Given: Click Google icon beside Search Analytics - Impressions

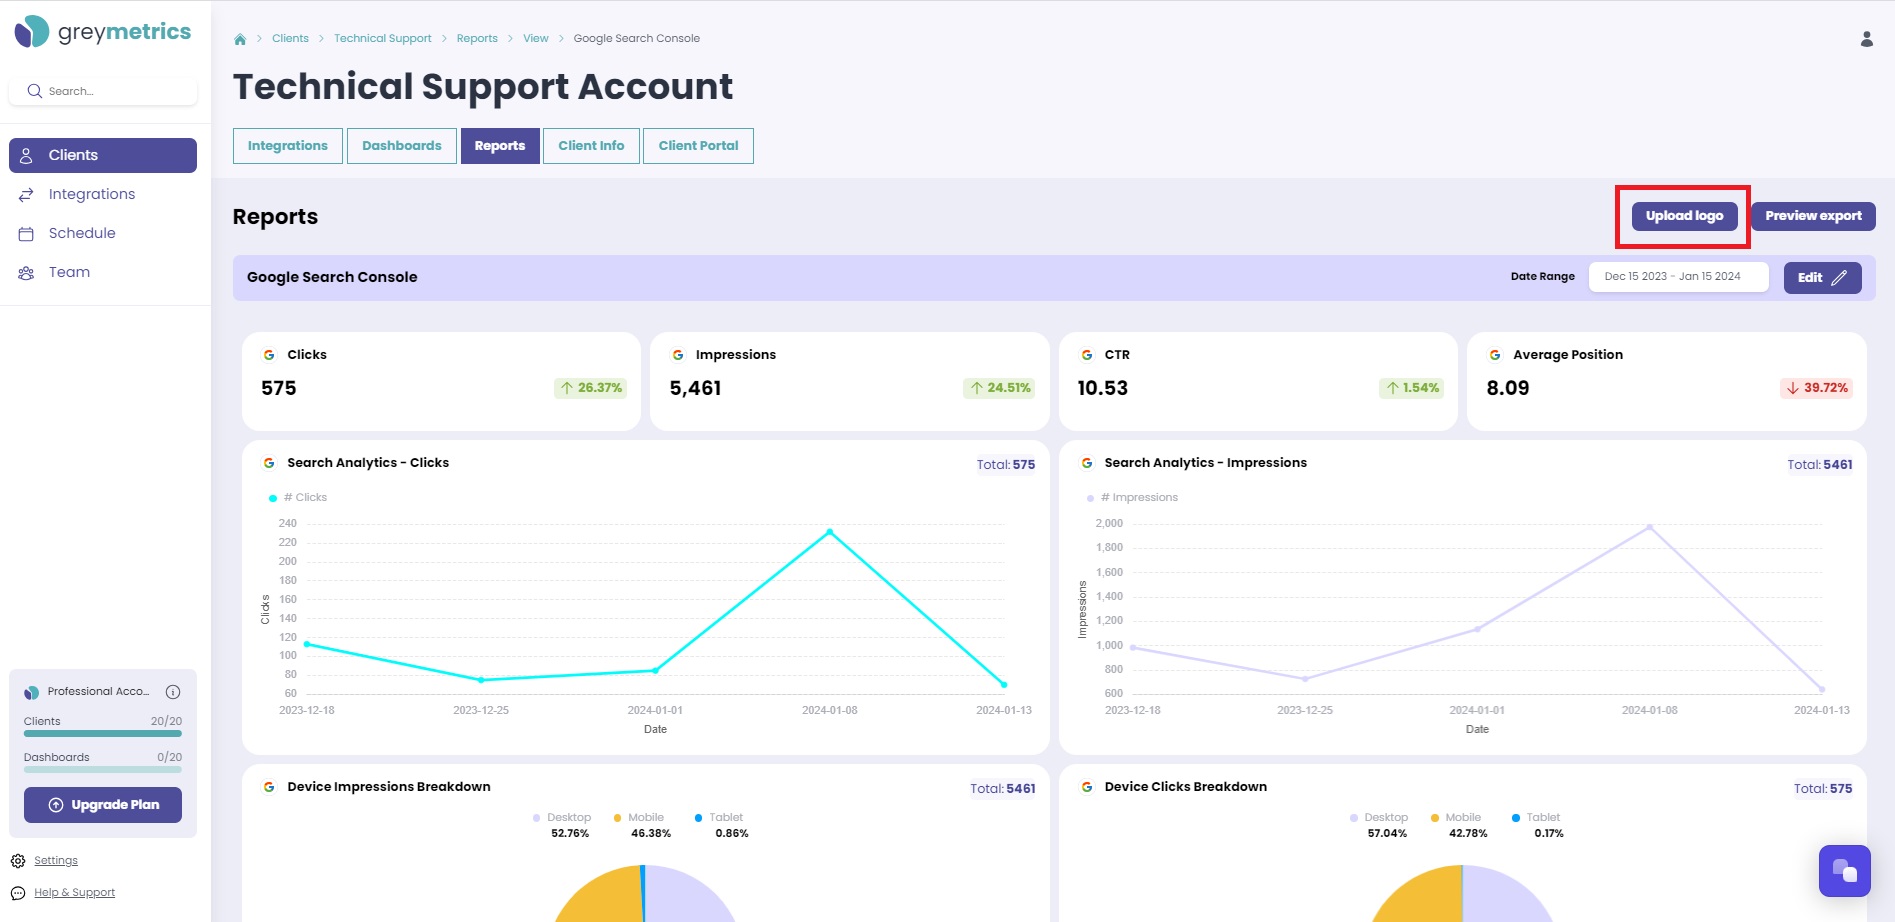Looking at the screenshot, I should tap(1087, 463).
